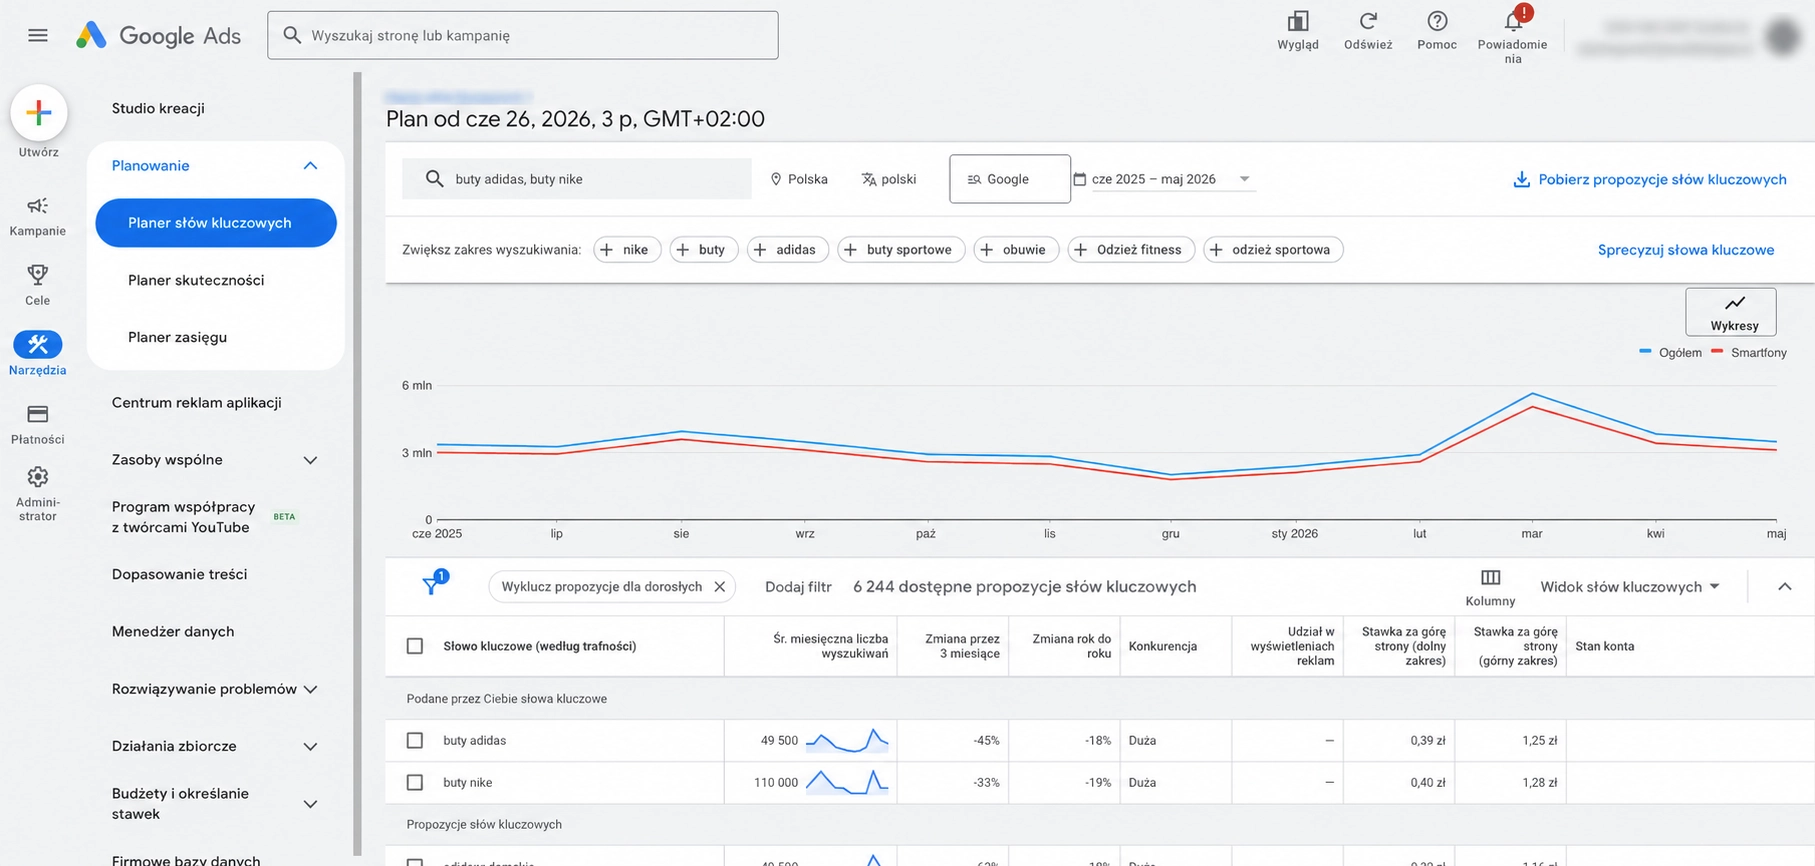This screenshot has height=866, width=1815.
Task: Click the Wygląd appearance icon
Action: (1298, 30)
